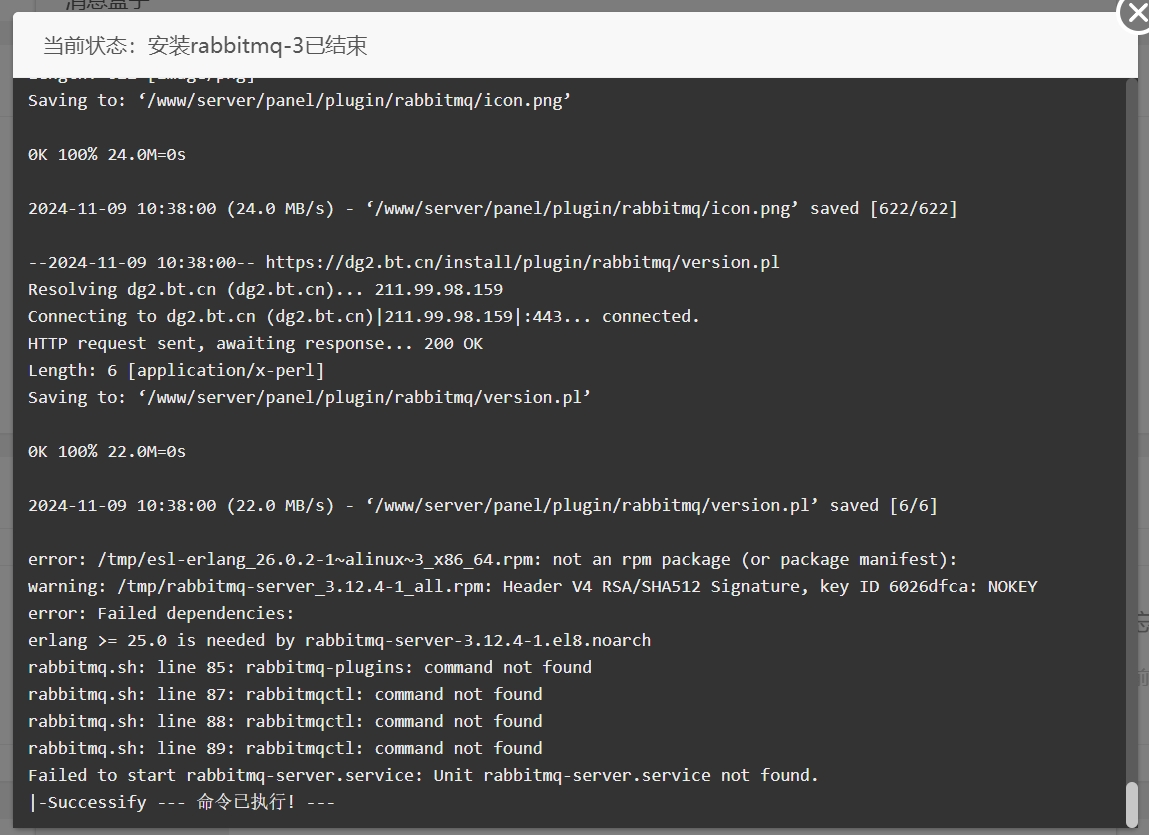
Task: Click the 'Resolving dg2.bt.cn' log line
Action: point(265,290)
